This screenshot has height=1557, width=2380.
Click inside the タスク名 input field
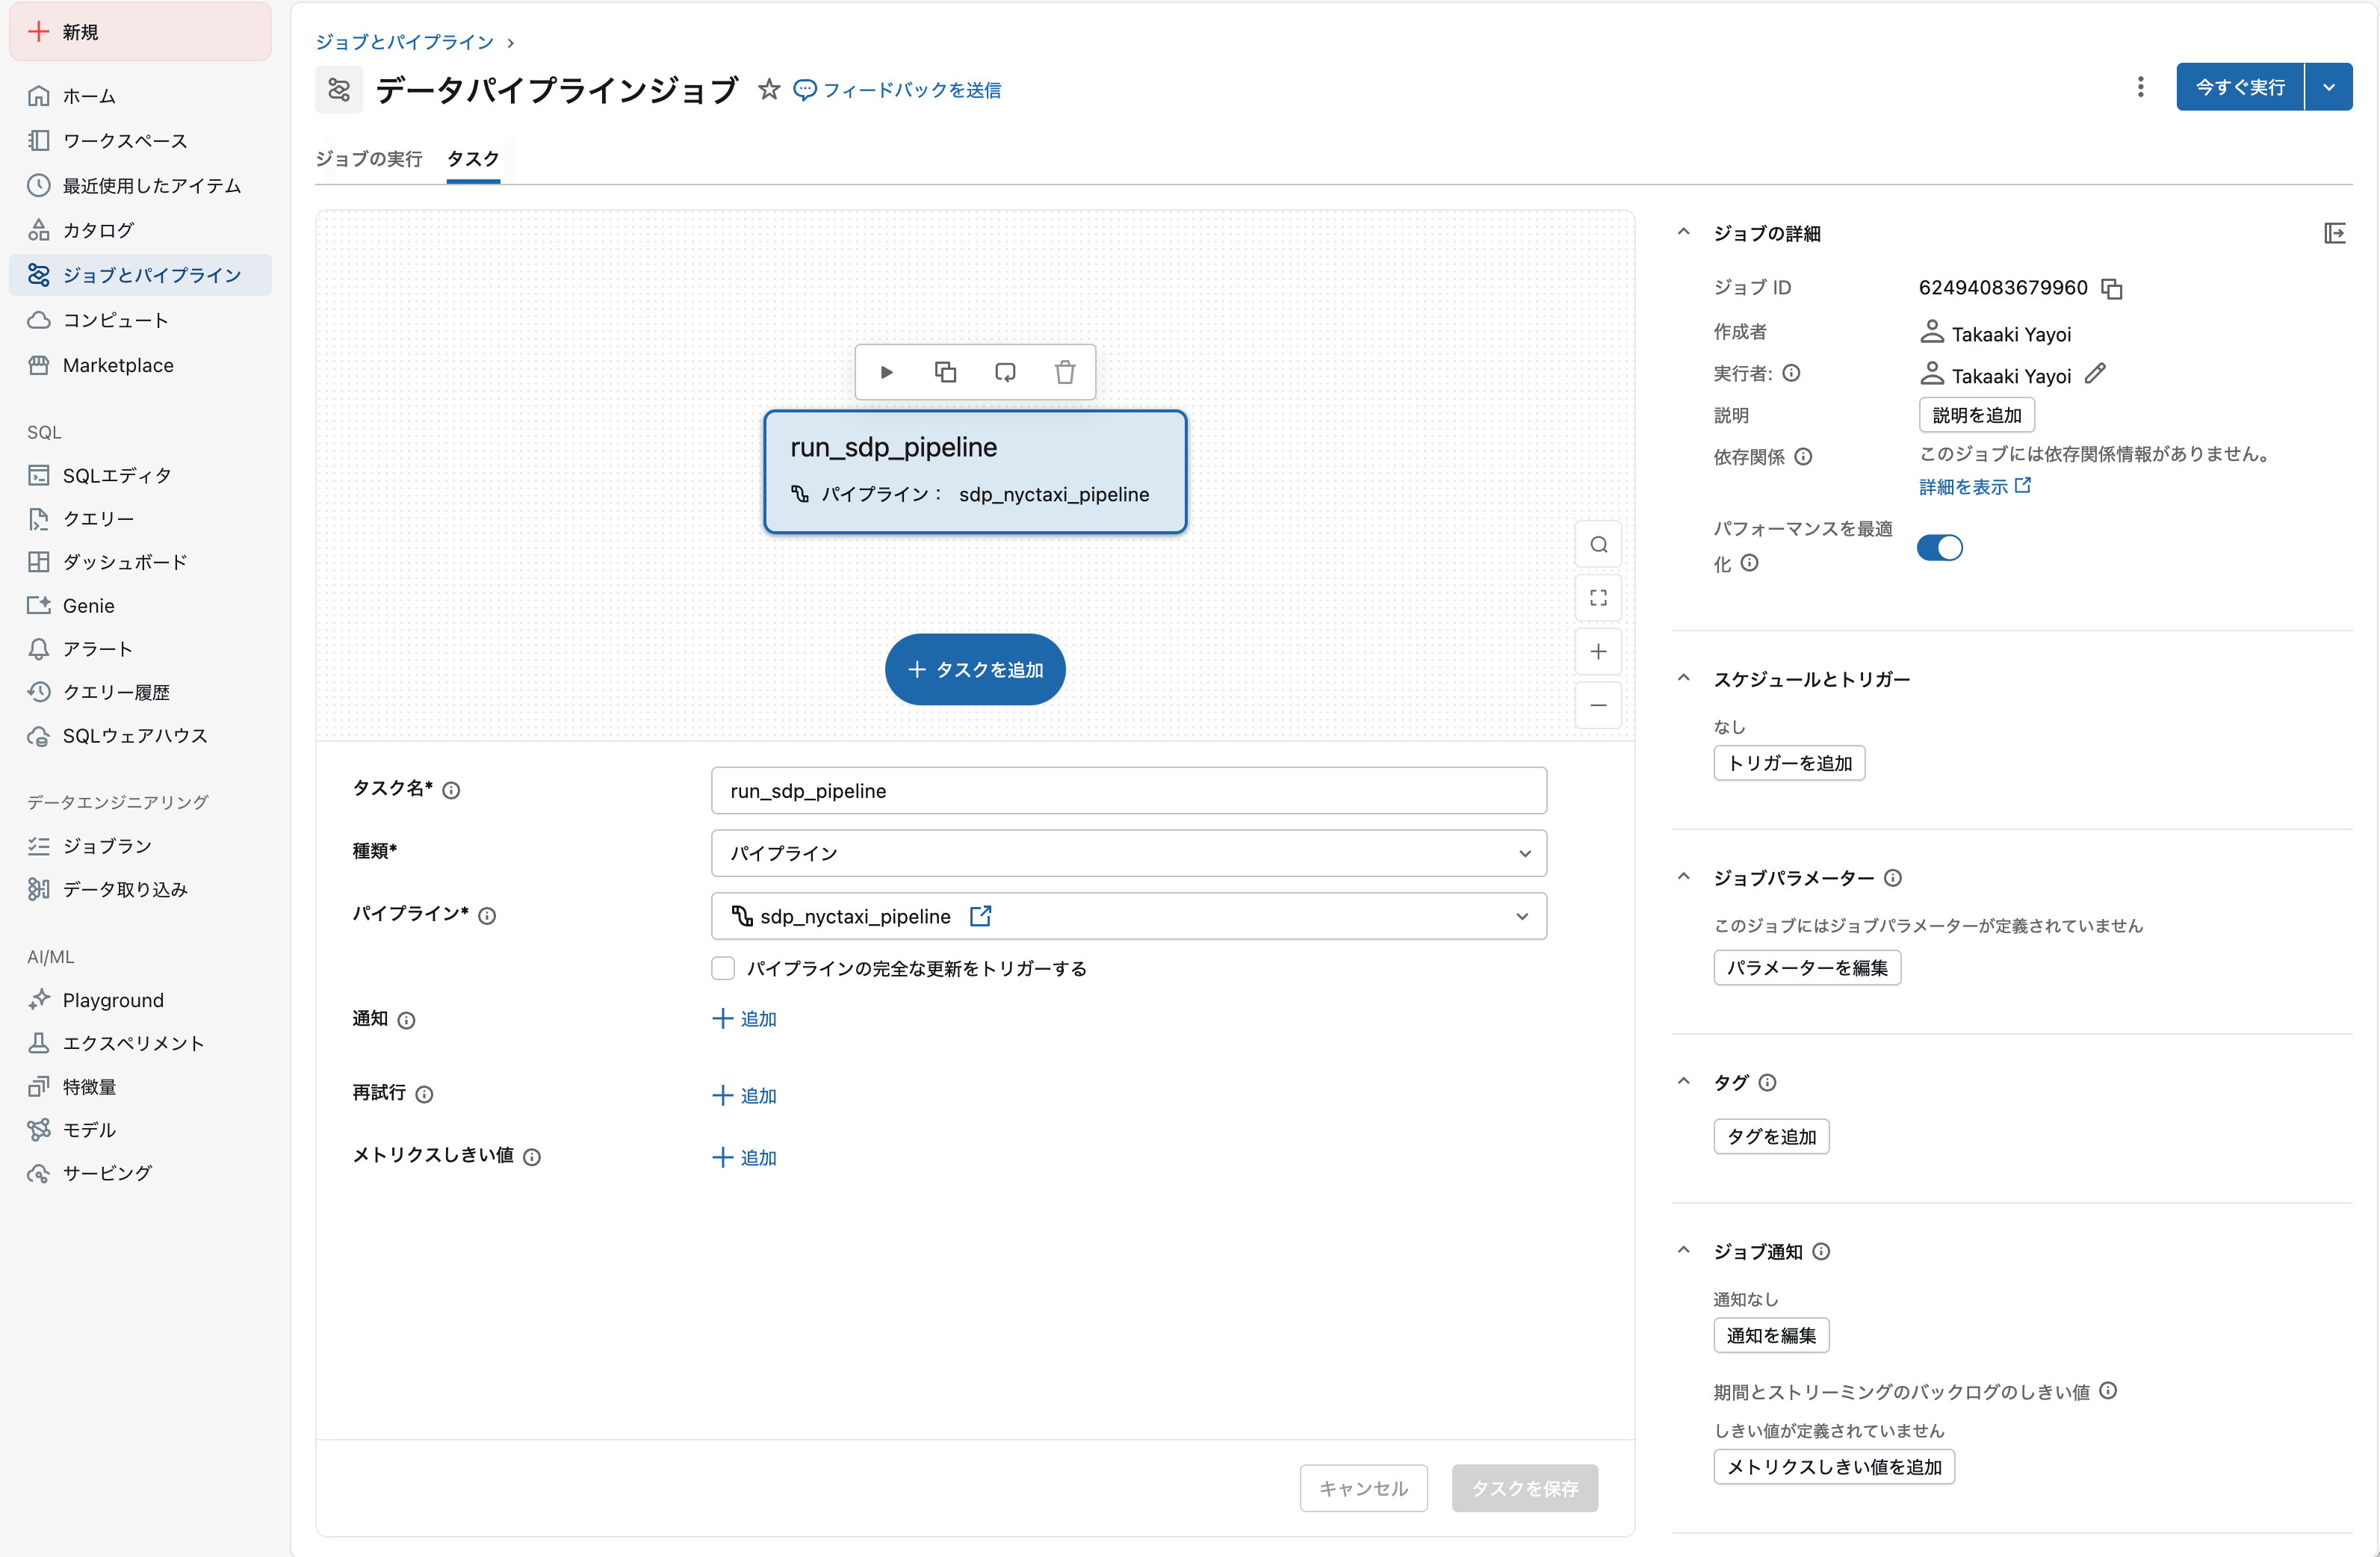1128,790
